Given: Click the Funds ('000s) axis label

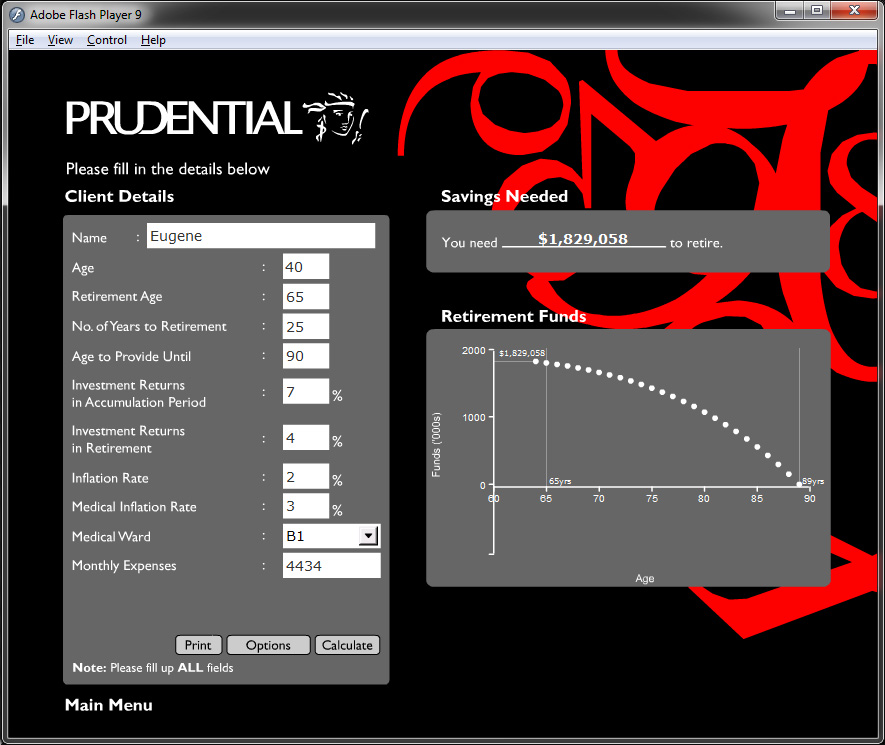Looking at the screenshot, I should point(436,445).
